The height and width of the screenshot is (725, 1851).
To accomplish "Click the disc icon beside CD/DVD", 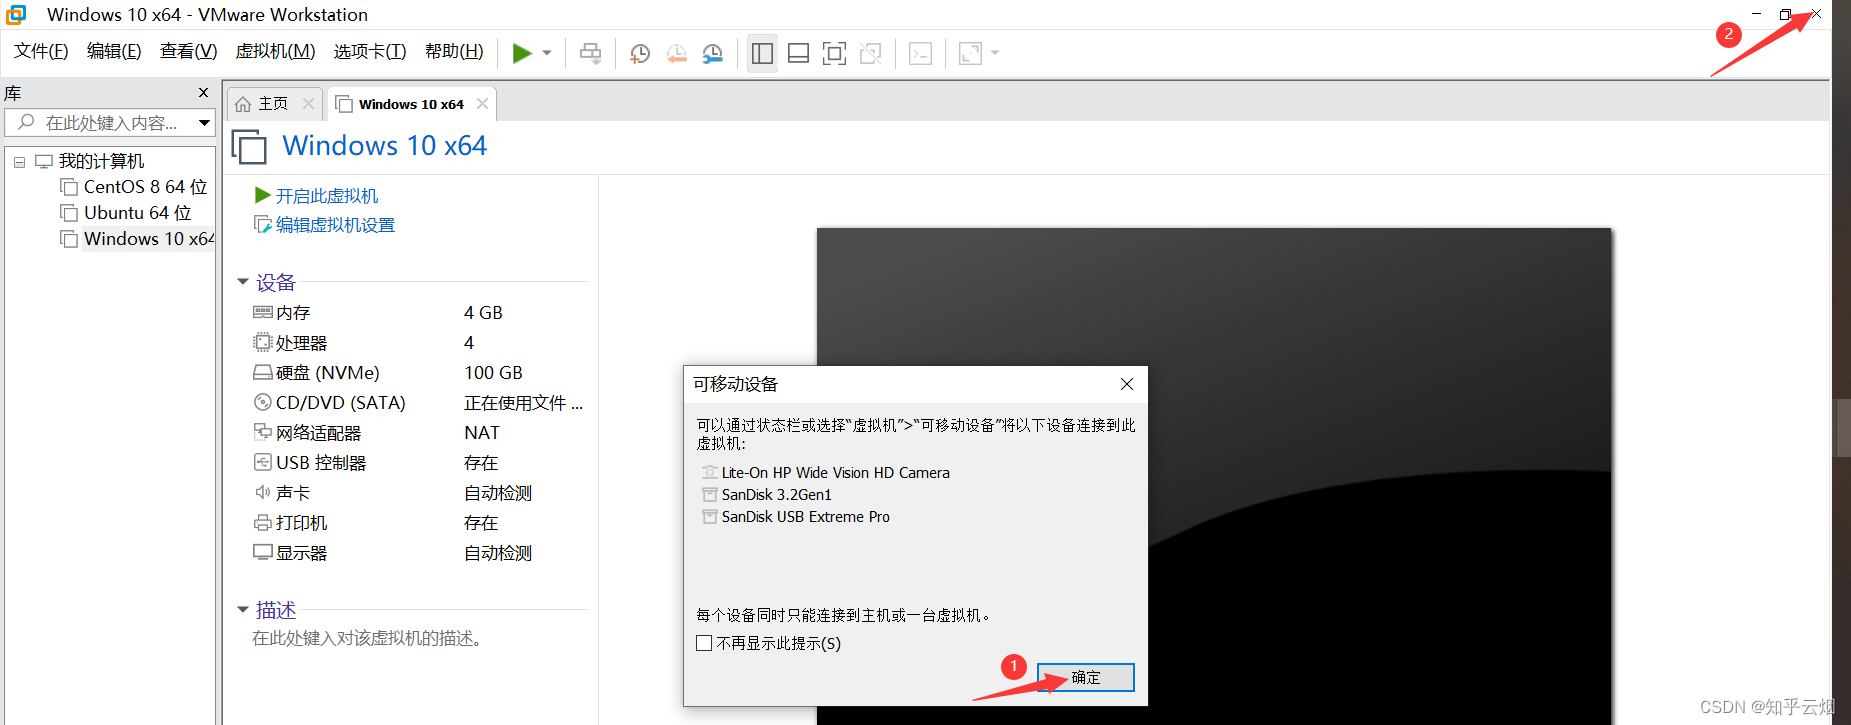I will click(263, 402).
